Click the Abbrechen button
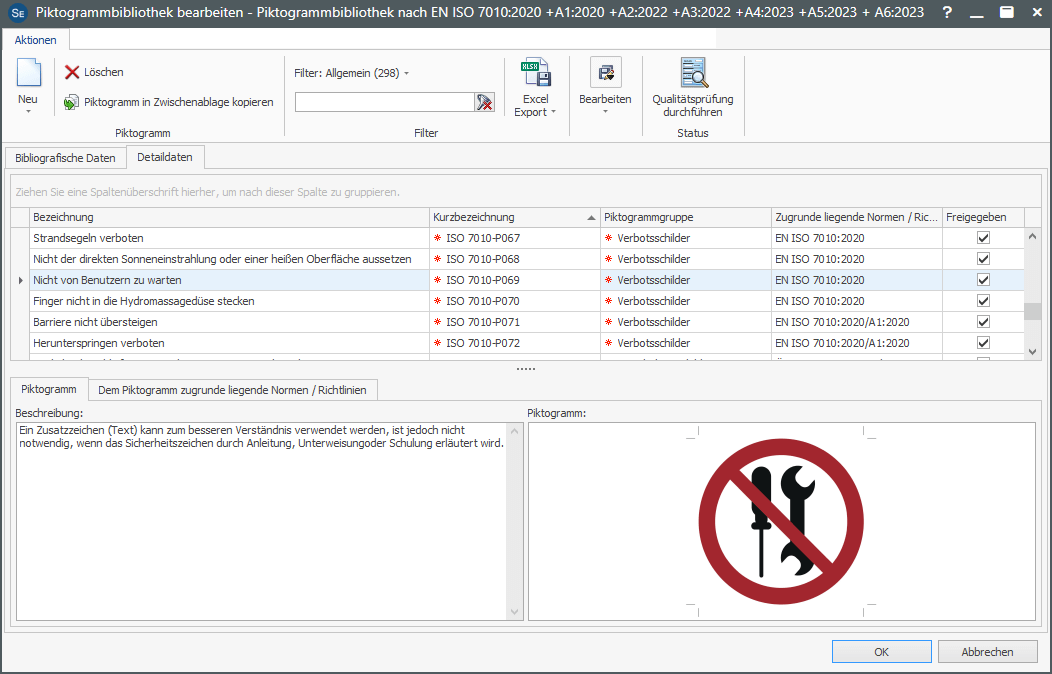Viewport: 1052px width, 674px height. [x=987, y=652]
